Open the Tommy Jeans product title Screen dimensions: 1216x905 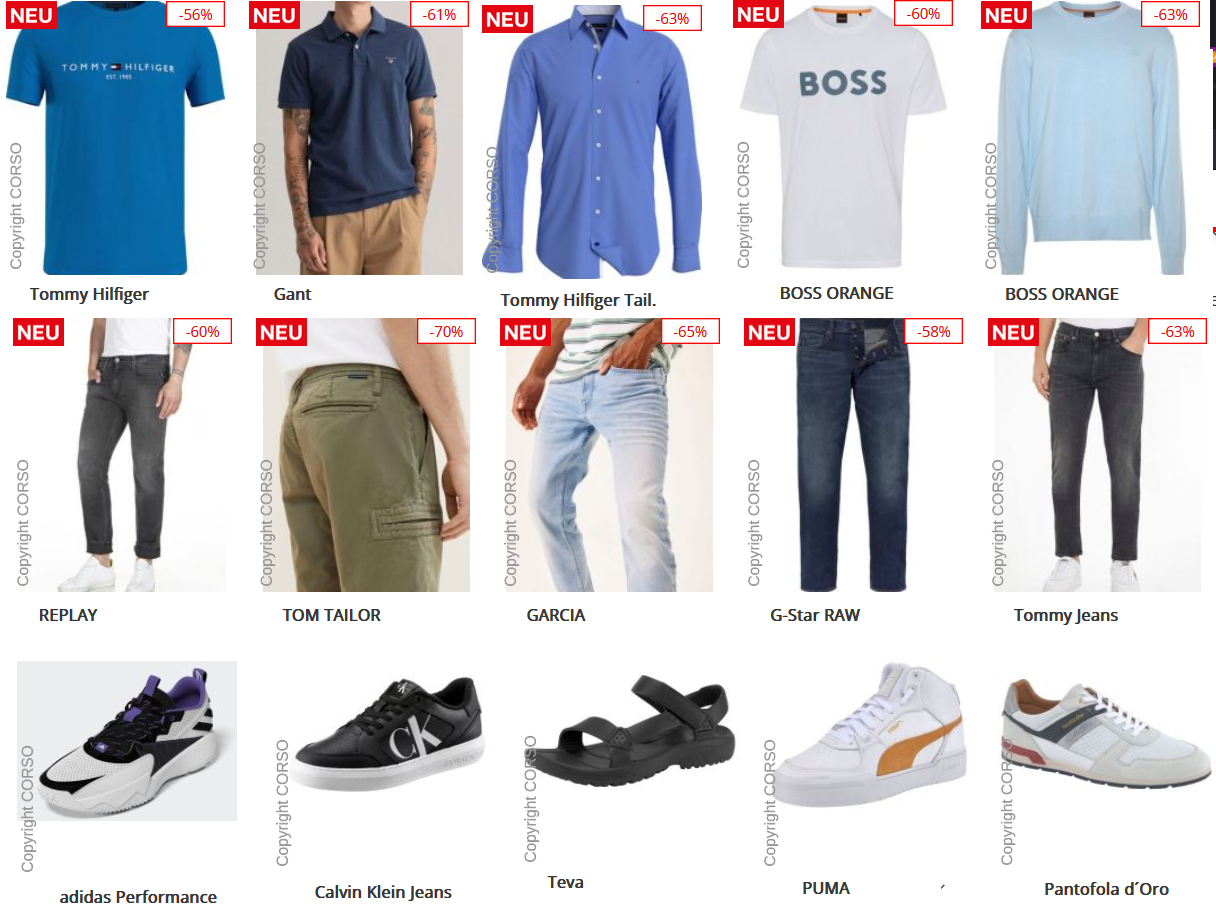coord(1066,615)
